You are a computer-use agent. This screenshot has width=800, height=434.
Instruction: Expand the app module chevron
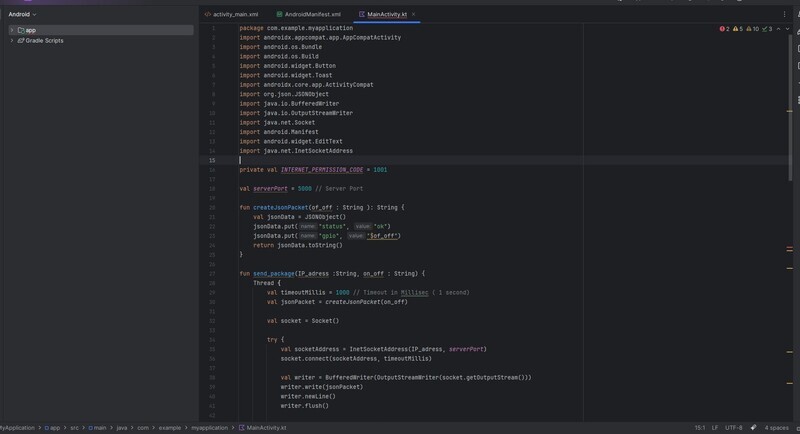coord(12,30)
